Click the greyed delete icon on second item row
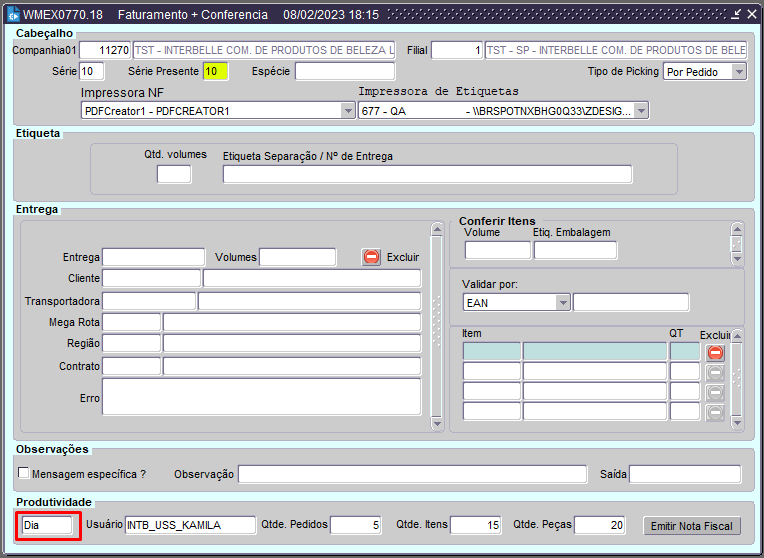 [x=715, y=372]
